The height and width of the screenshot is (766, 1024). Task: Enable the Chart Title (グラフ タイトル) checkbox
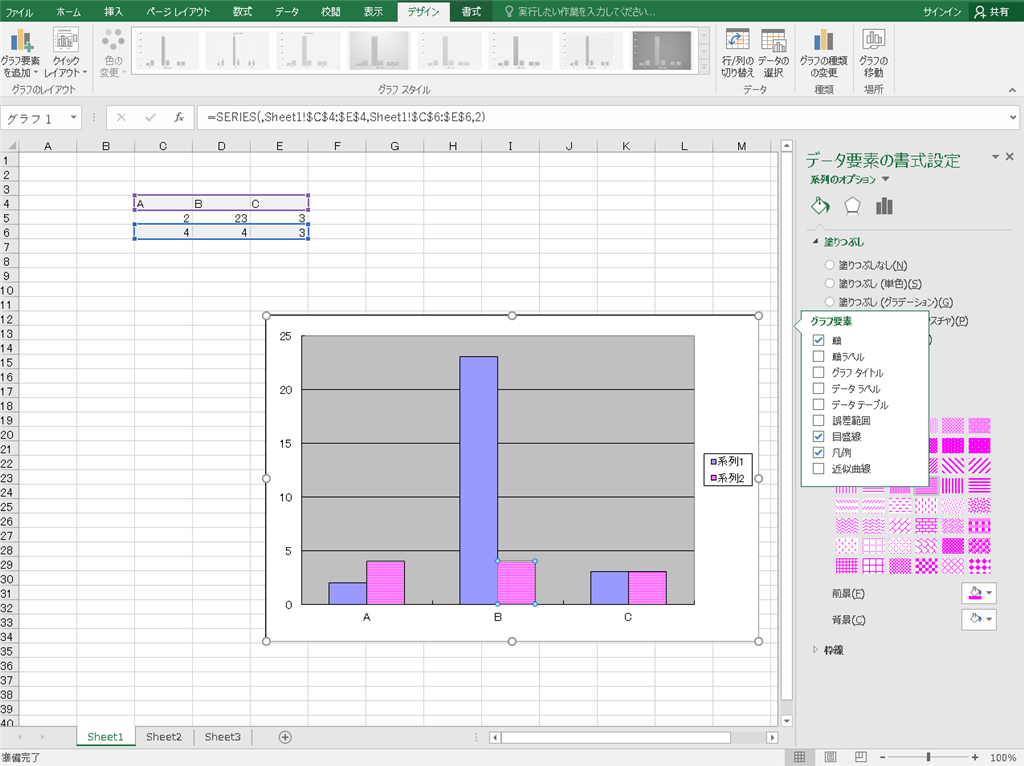pos(818,372)
